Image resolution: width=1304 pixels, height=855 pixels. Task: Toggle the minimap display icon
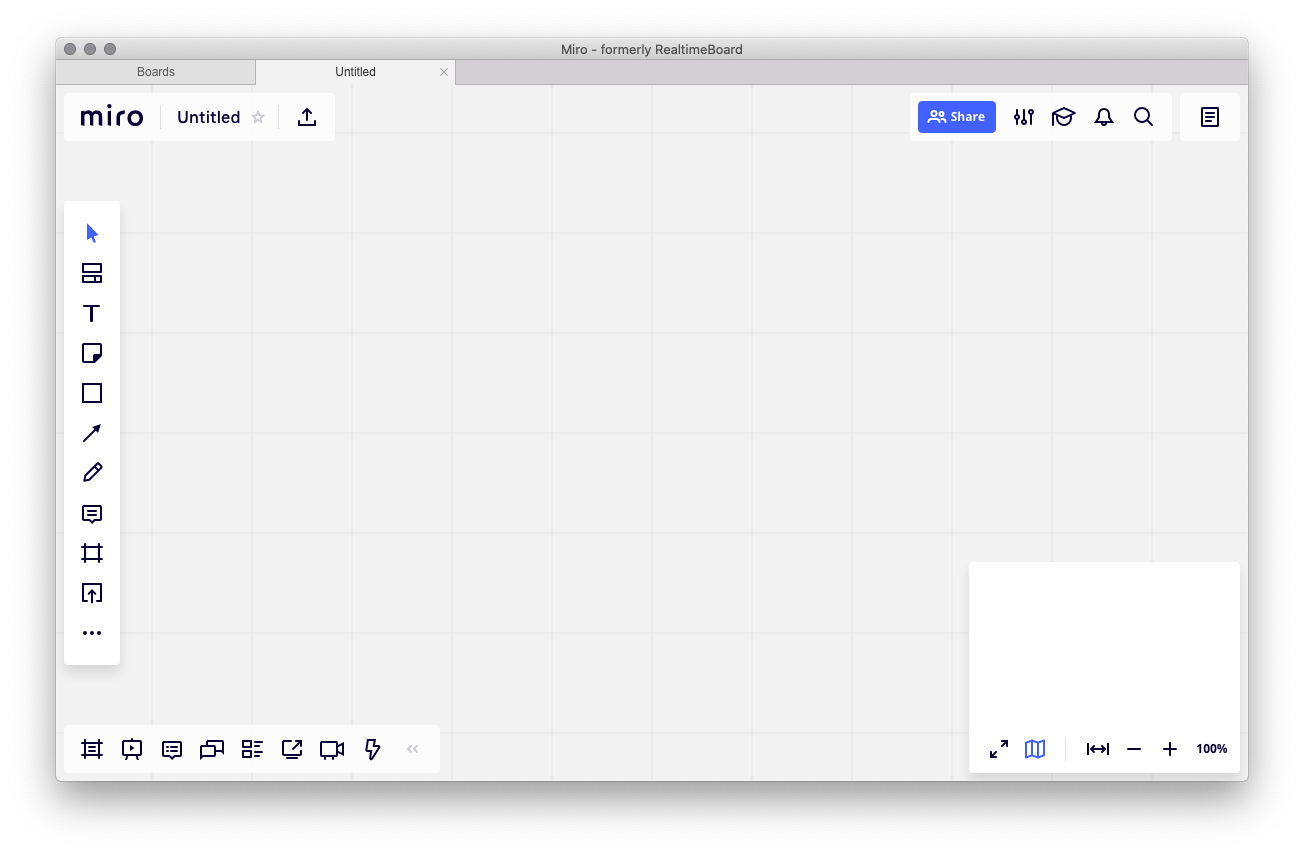[x=1035, y=749]
